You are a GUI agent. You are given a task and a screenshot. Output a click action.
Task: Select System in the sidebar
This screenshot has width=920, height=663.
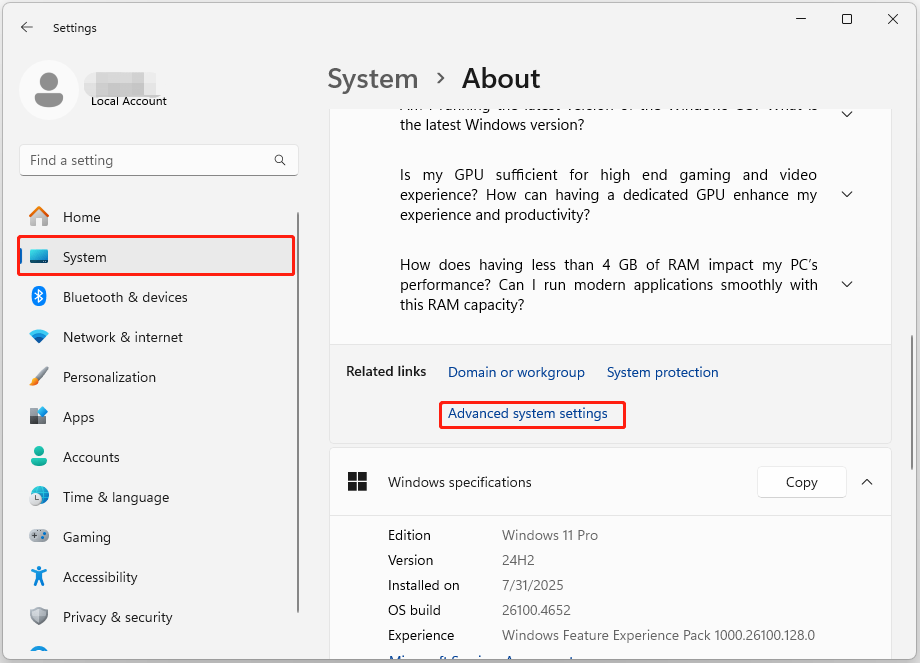(156, 256)
